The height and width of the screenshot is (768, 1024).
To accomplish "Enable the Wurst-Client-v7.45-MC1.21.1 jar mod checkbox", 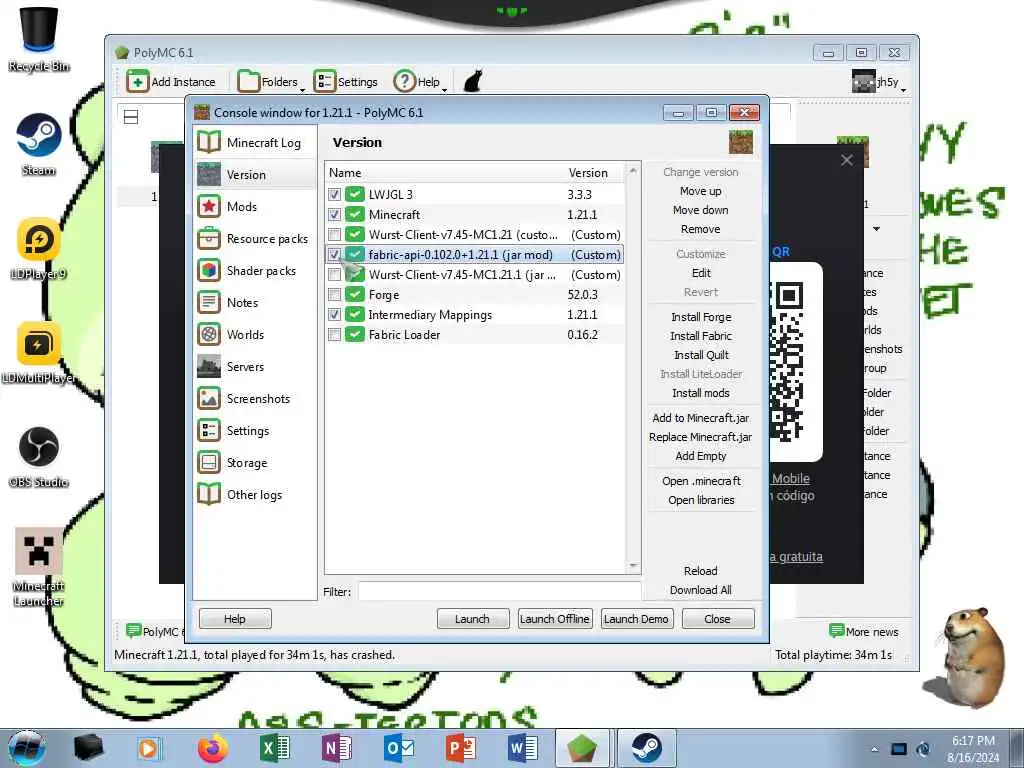I will tap(334, 274).
